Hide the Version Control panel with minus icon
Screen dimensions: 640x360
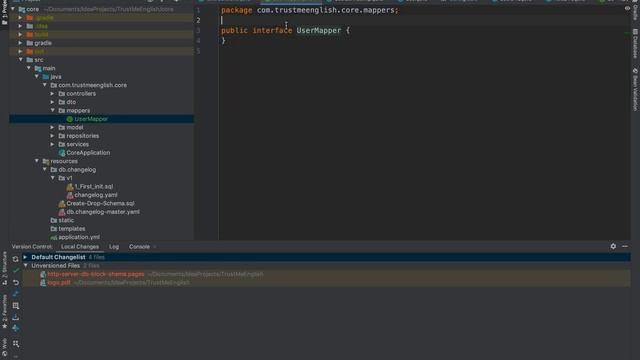625,246
